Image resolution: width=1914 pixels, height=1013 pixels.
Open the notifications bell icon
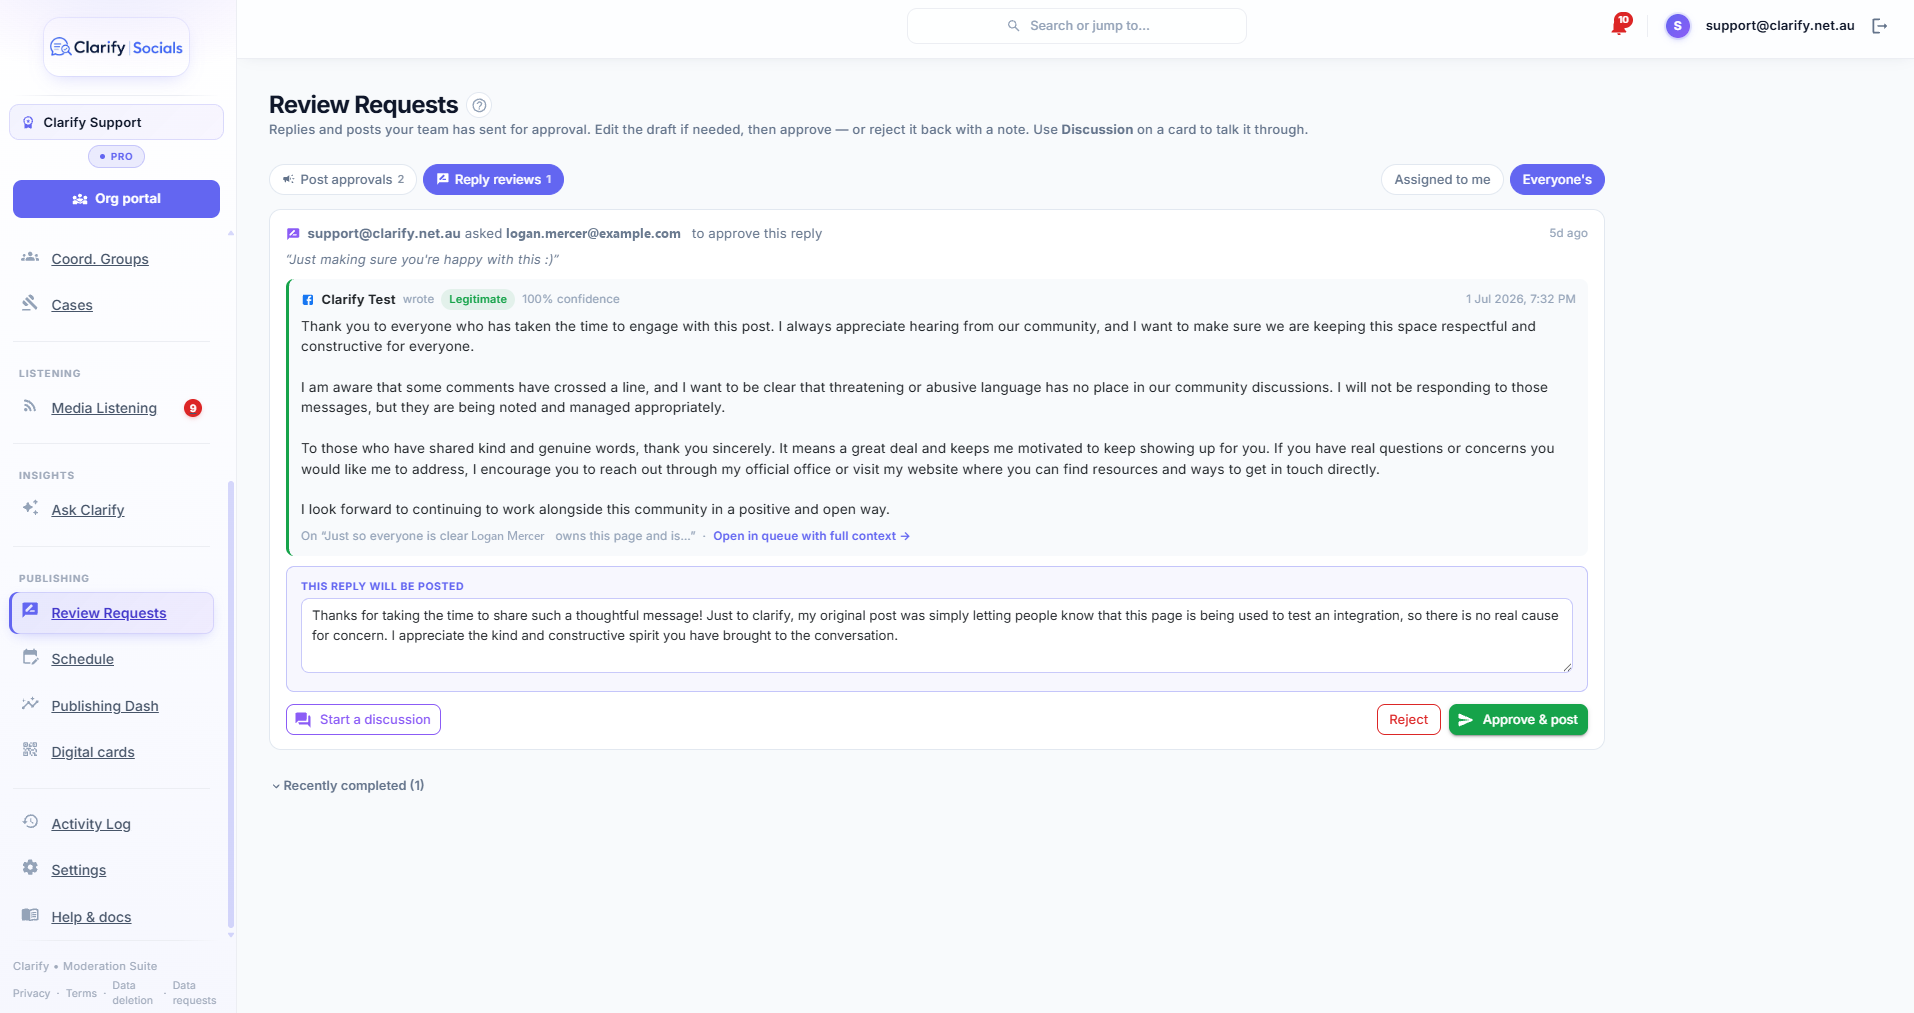(1619, 26)
